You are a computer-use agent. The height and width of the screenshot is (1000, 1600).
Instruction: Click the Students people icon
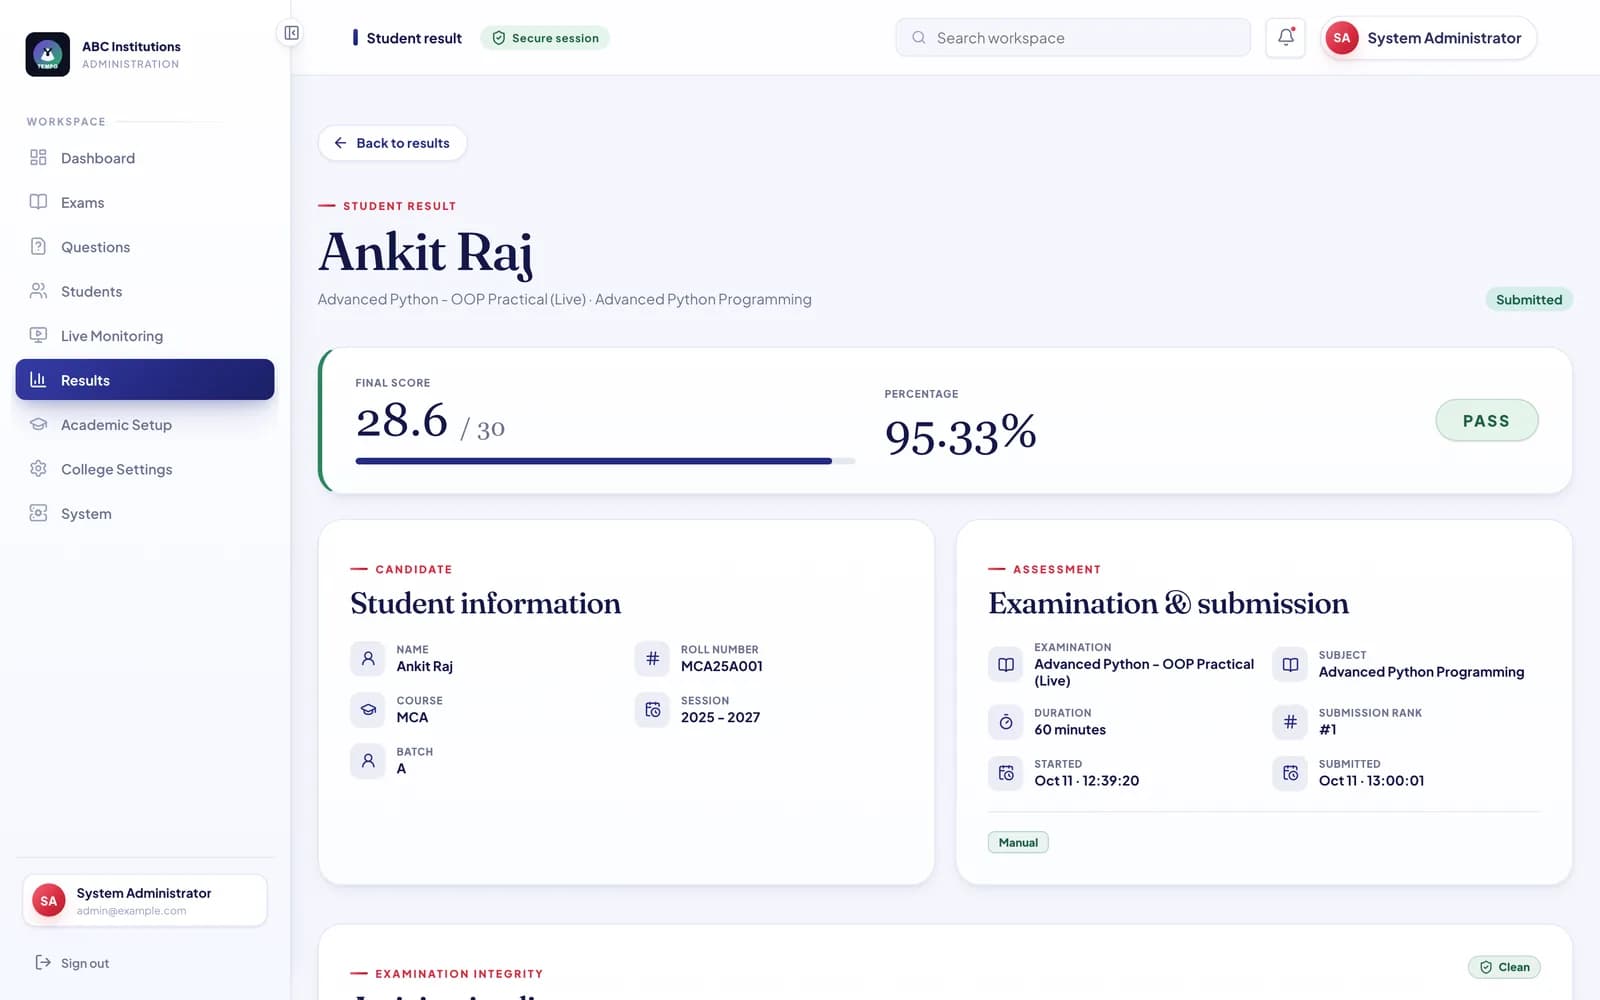38,291
